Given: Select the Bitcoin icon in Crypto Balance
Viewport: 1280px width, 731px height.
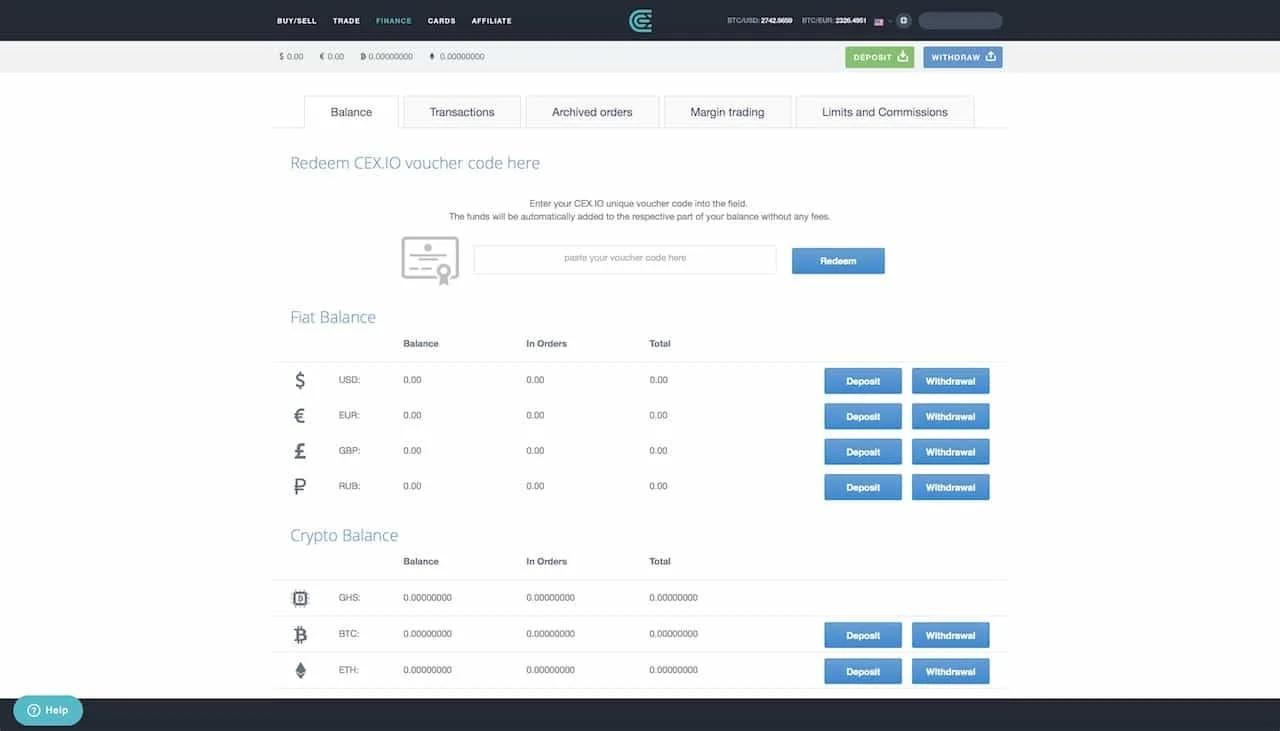Looking at the screenshot, I should point(299,634).
